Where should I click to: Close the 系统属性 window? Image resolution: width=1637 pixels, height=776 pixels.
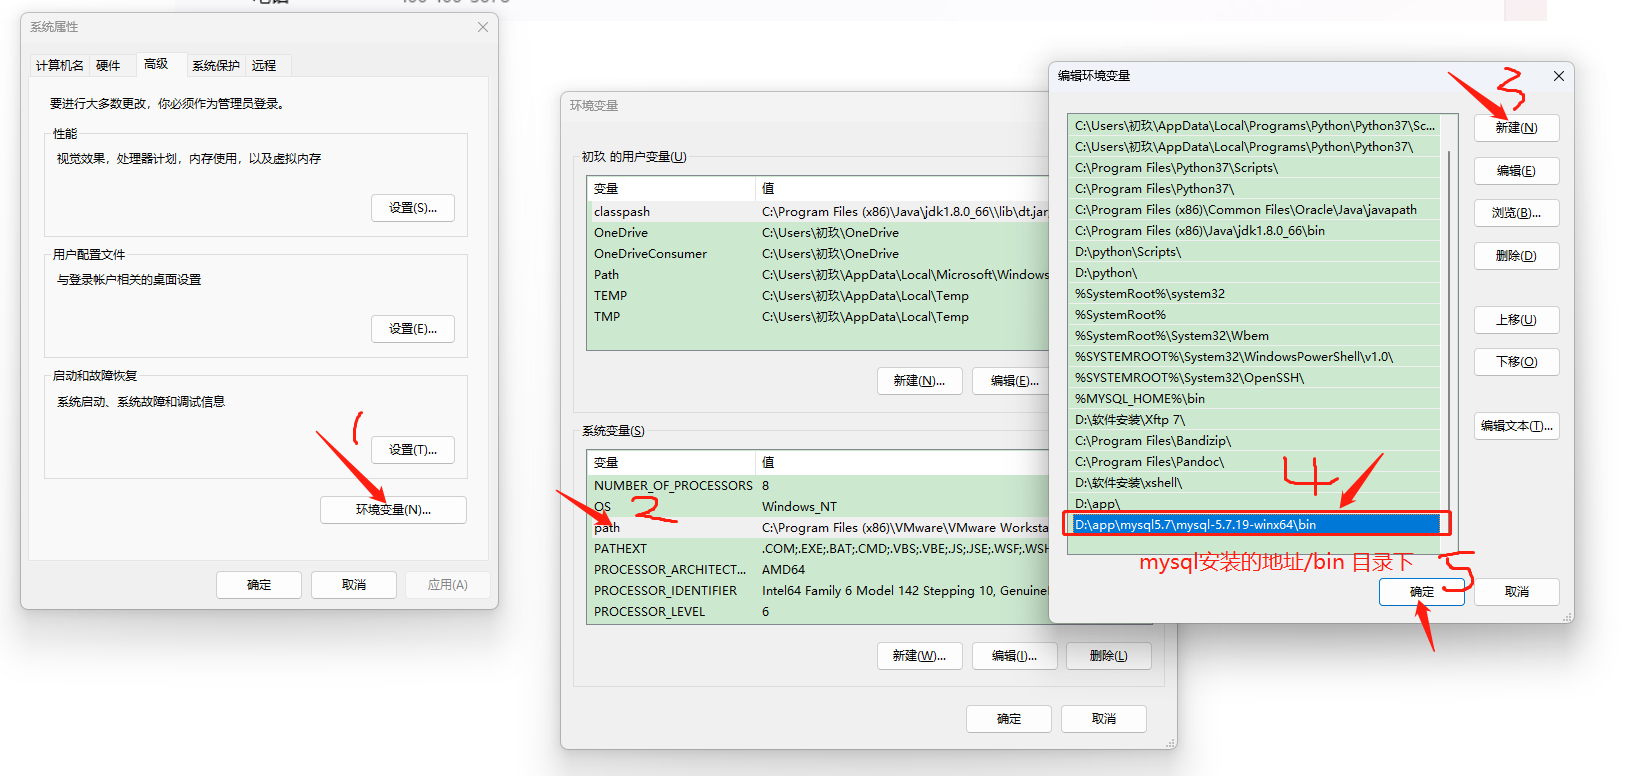tap(482, 27)
